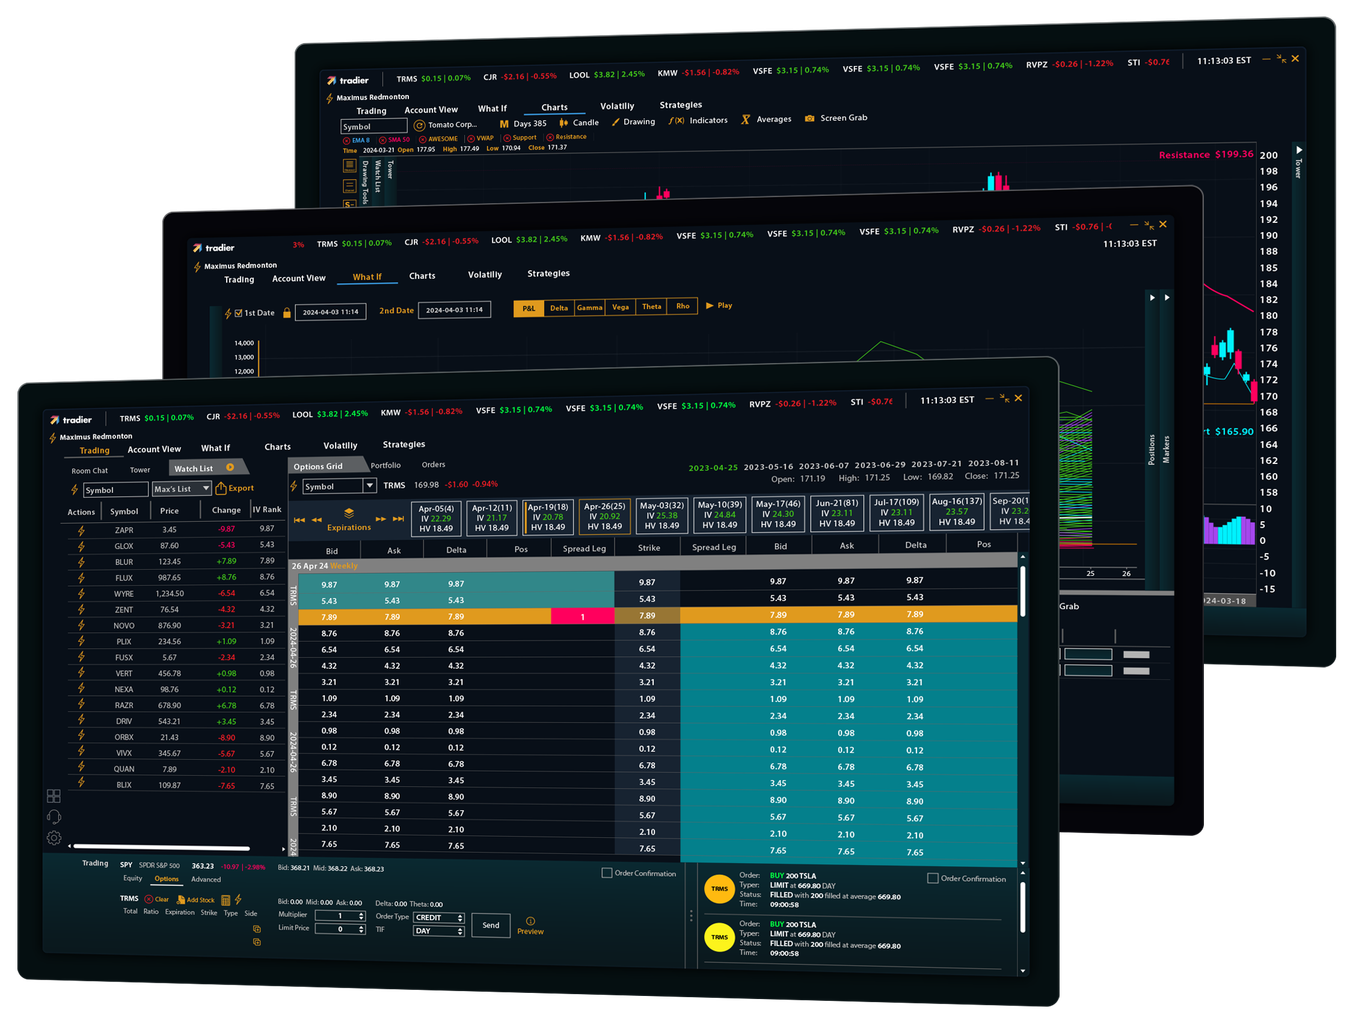Screen dimensions: 1353x1023
Task: Click the headset support icon in left sidebar
Action: tap(54, 816)
